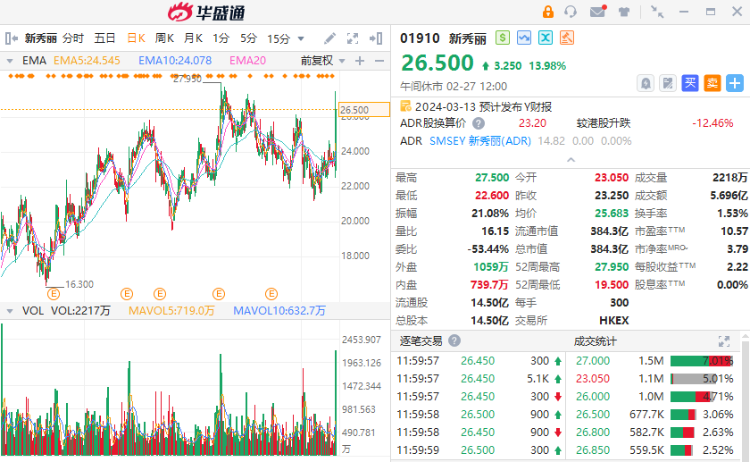Screen dimensions: 750x462
Task: Click the orange Sell (卖) button
Action: coord(712,83)
